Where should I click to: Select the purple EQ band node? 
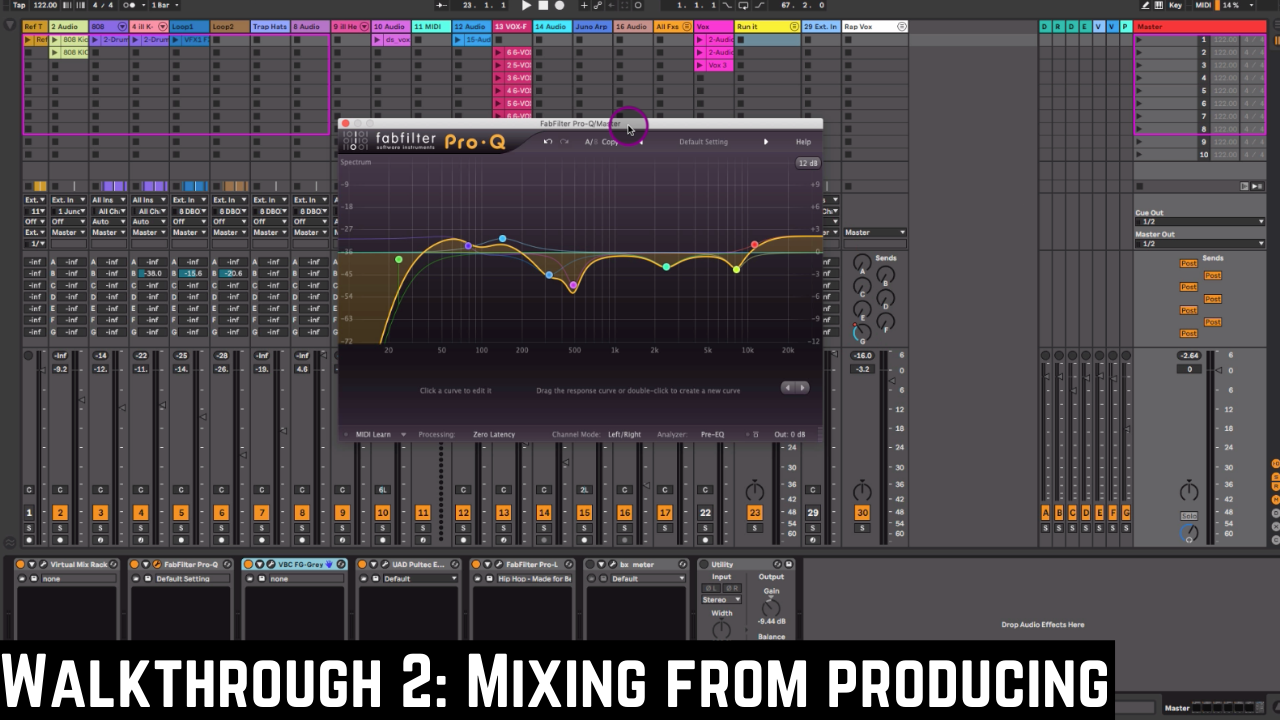(468, 246)
